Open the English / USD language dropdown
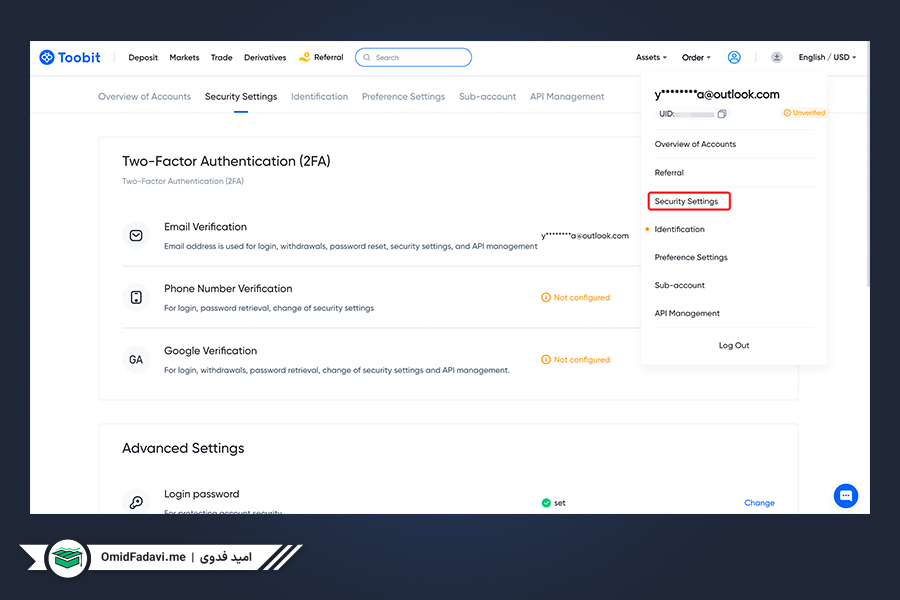This screenshot has height=600, width=900. [827, 57]
